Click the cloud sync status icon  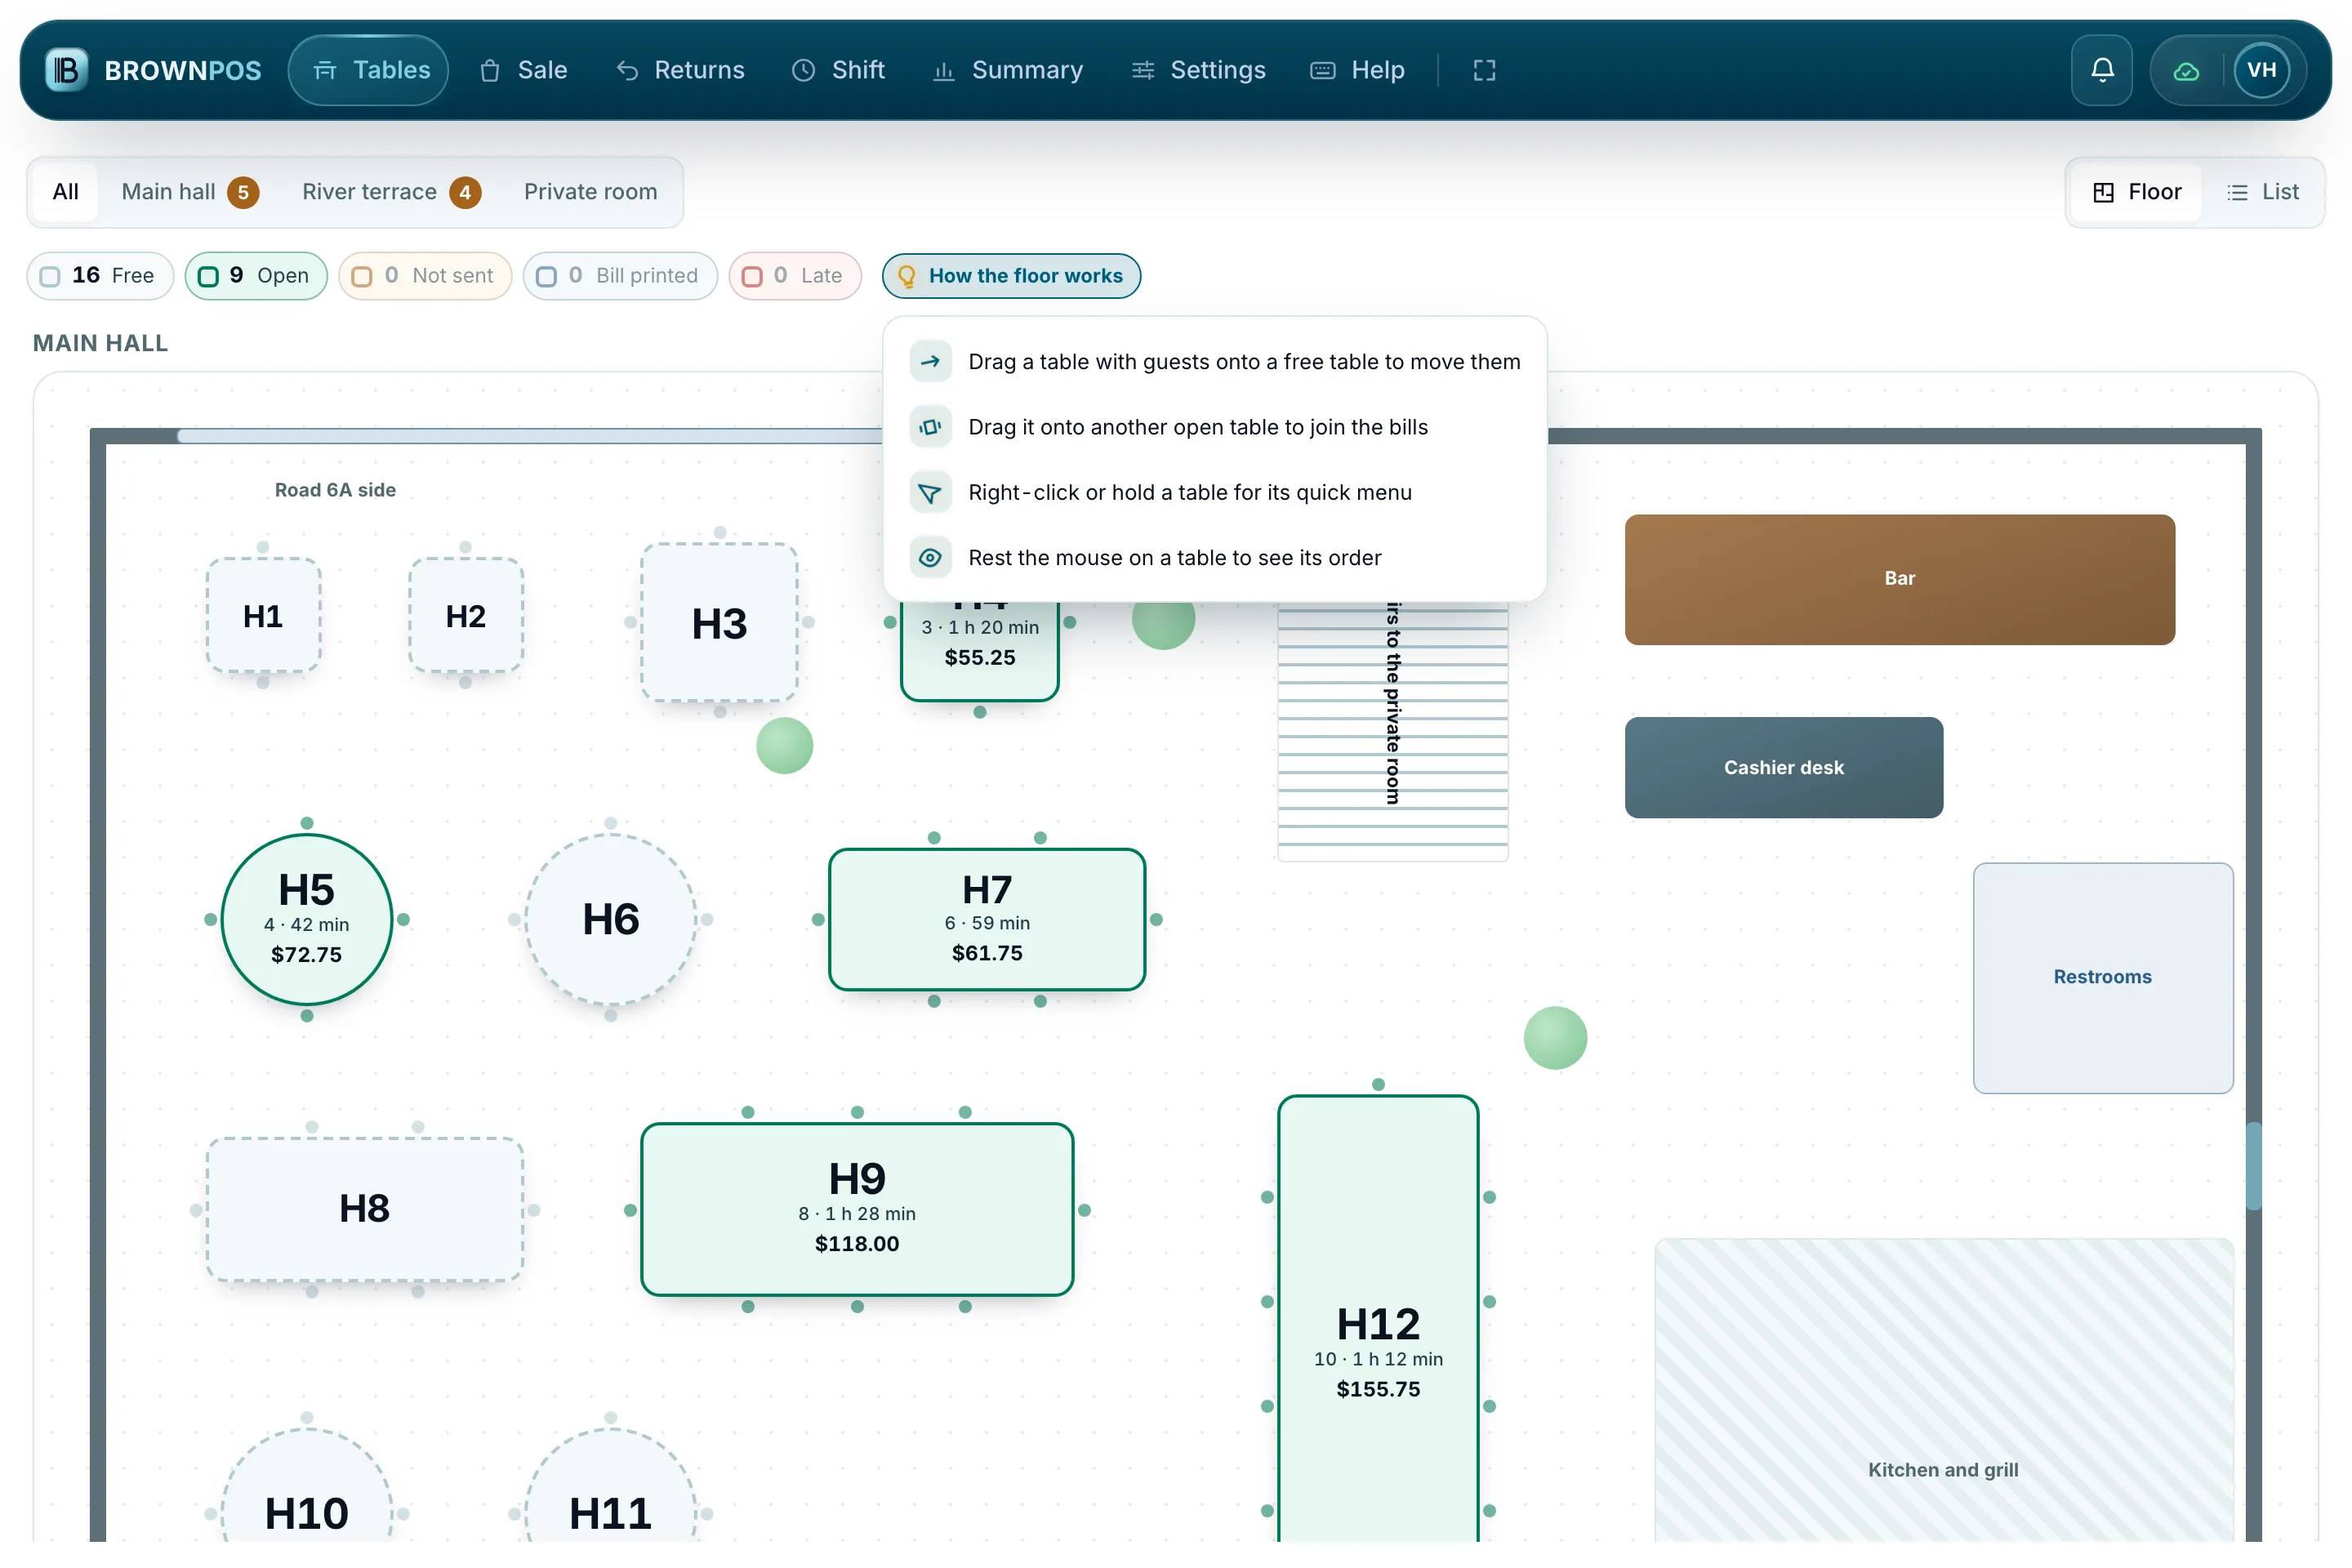coord(2186,70)
